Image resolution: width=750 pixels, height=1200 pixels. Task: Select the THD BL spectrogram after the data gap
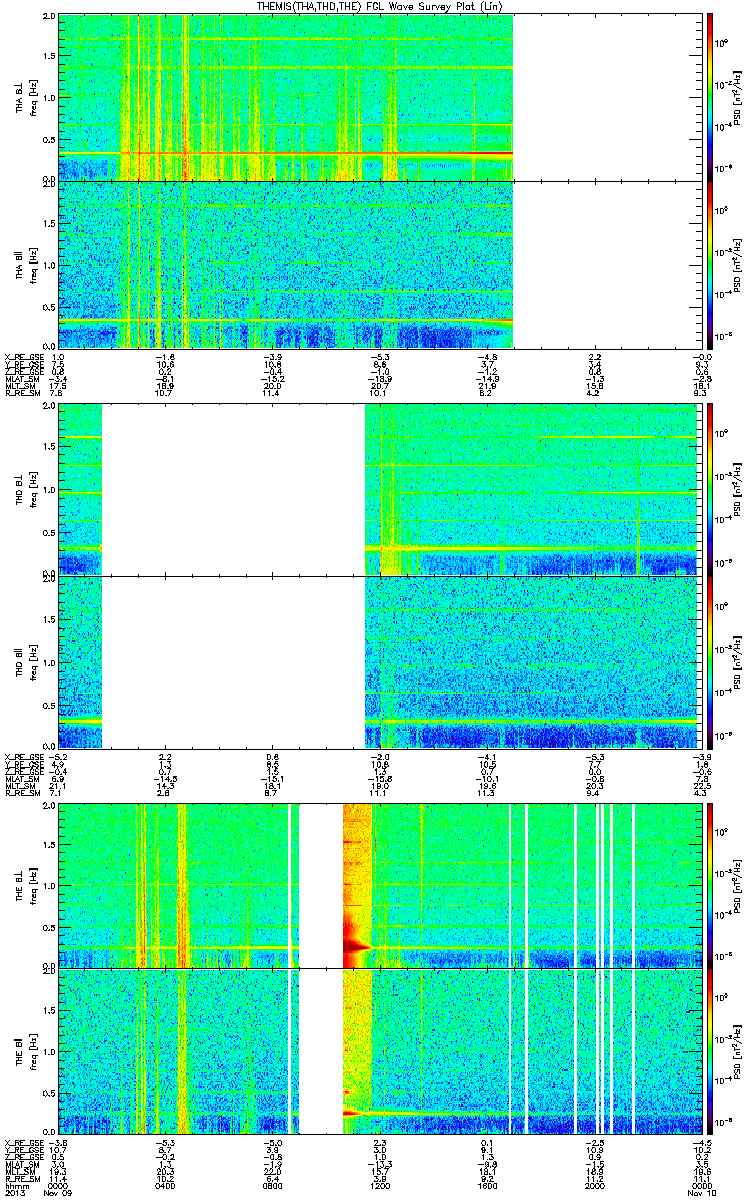532,492
